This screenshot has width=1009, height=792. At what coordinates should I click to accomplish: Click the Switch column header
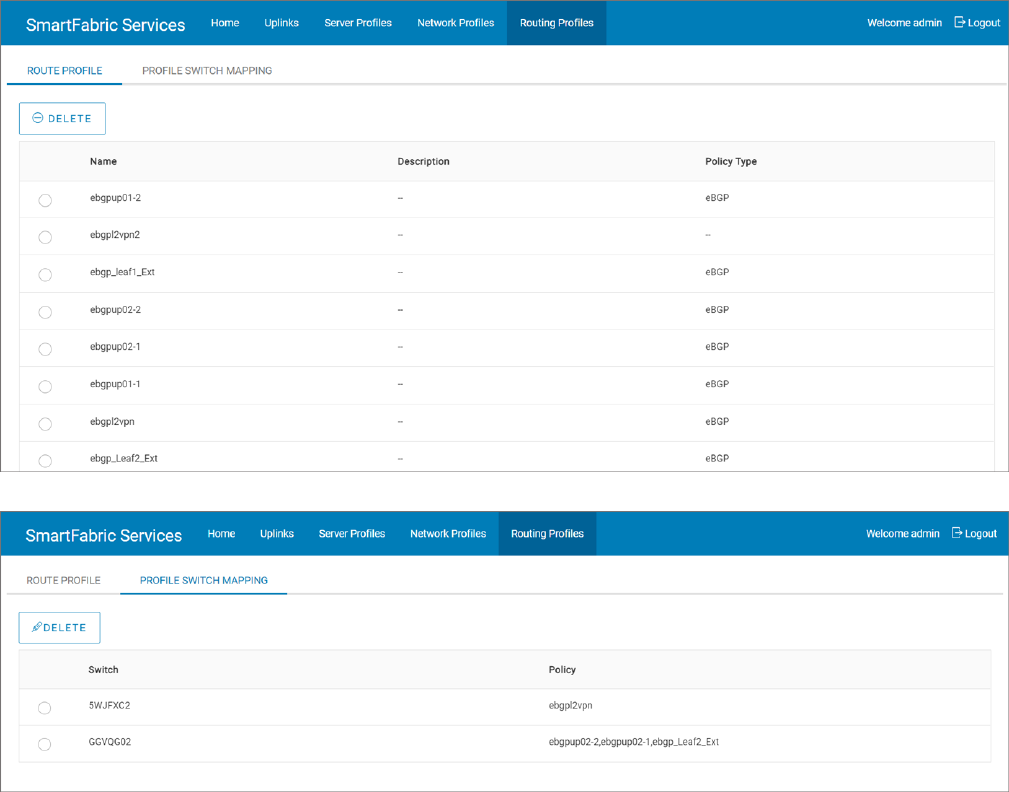point(103,669)
